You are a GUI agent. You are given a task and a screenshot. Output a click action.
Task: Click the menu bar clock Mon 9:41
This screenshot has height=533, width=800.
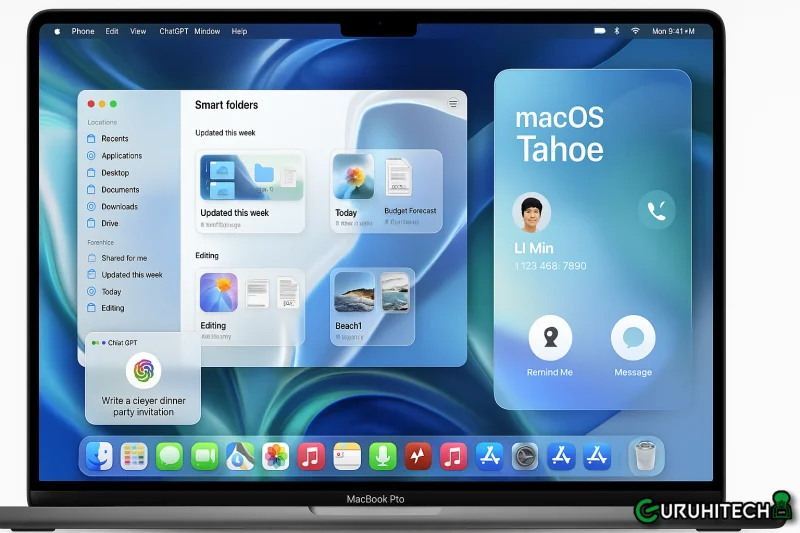[673, 31]
